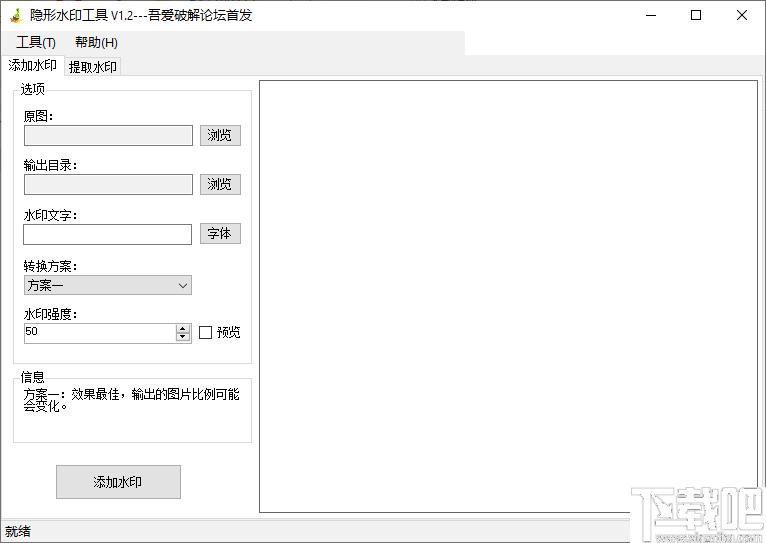766x543 pixels.
Task: Click the 输出目录 path field
Action: click(x=108, y=185)
